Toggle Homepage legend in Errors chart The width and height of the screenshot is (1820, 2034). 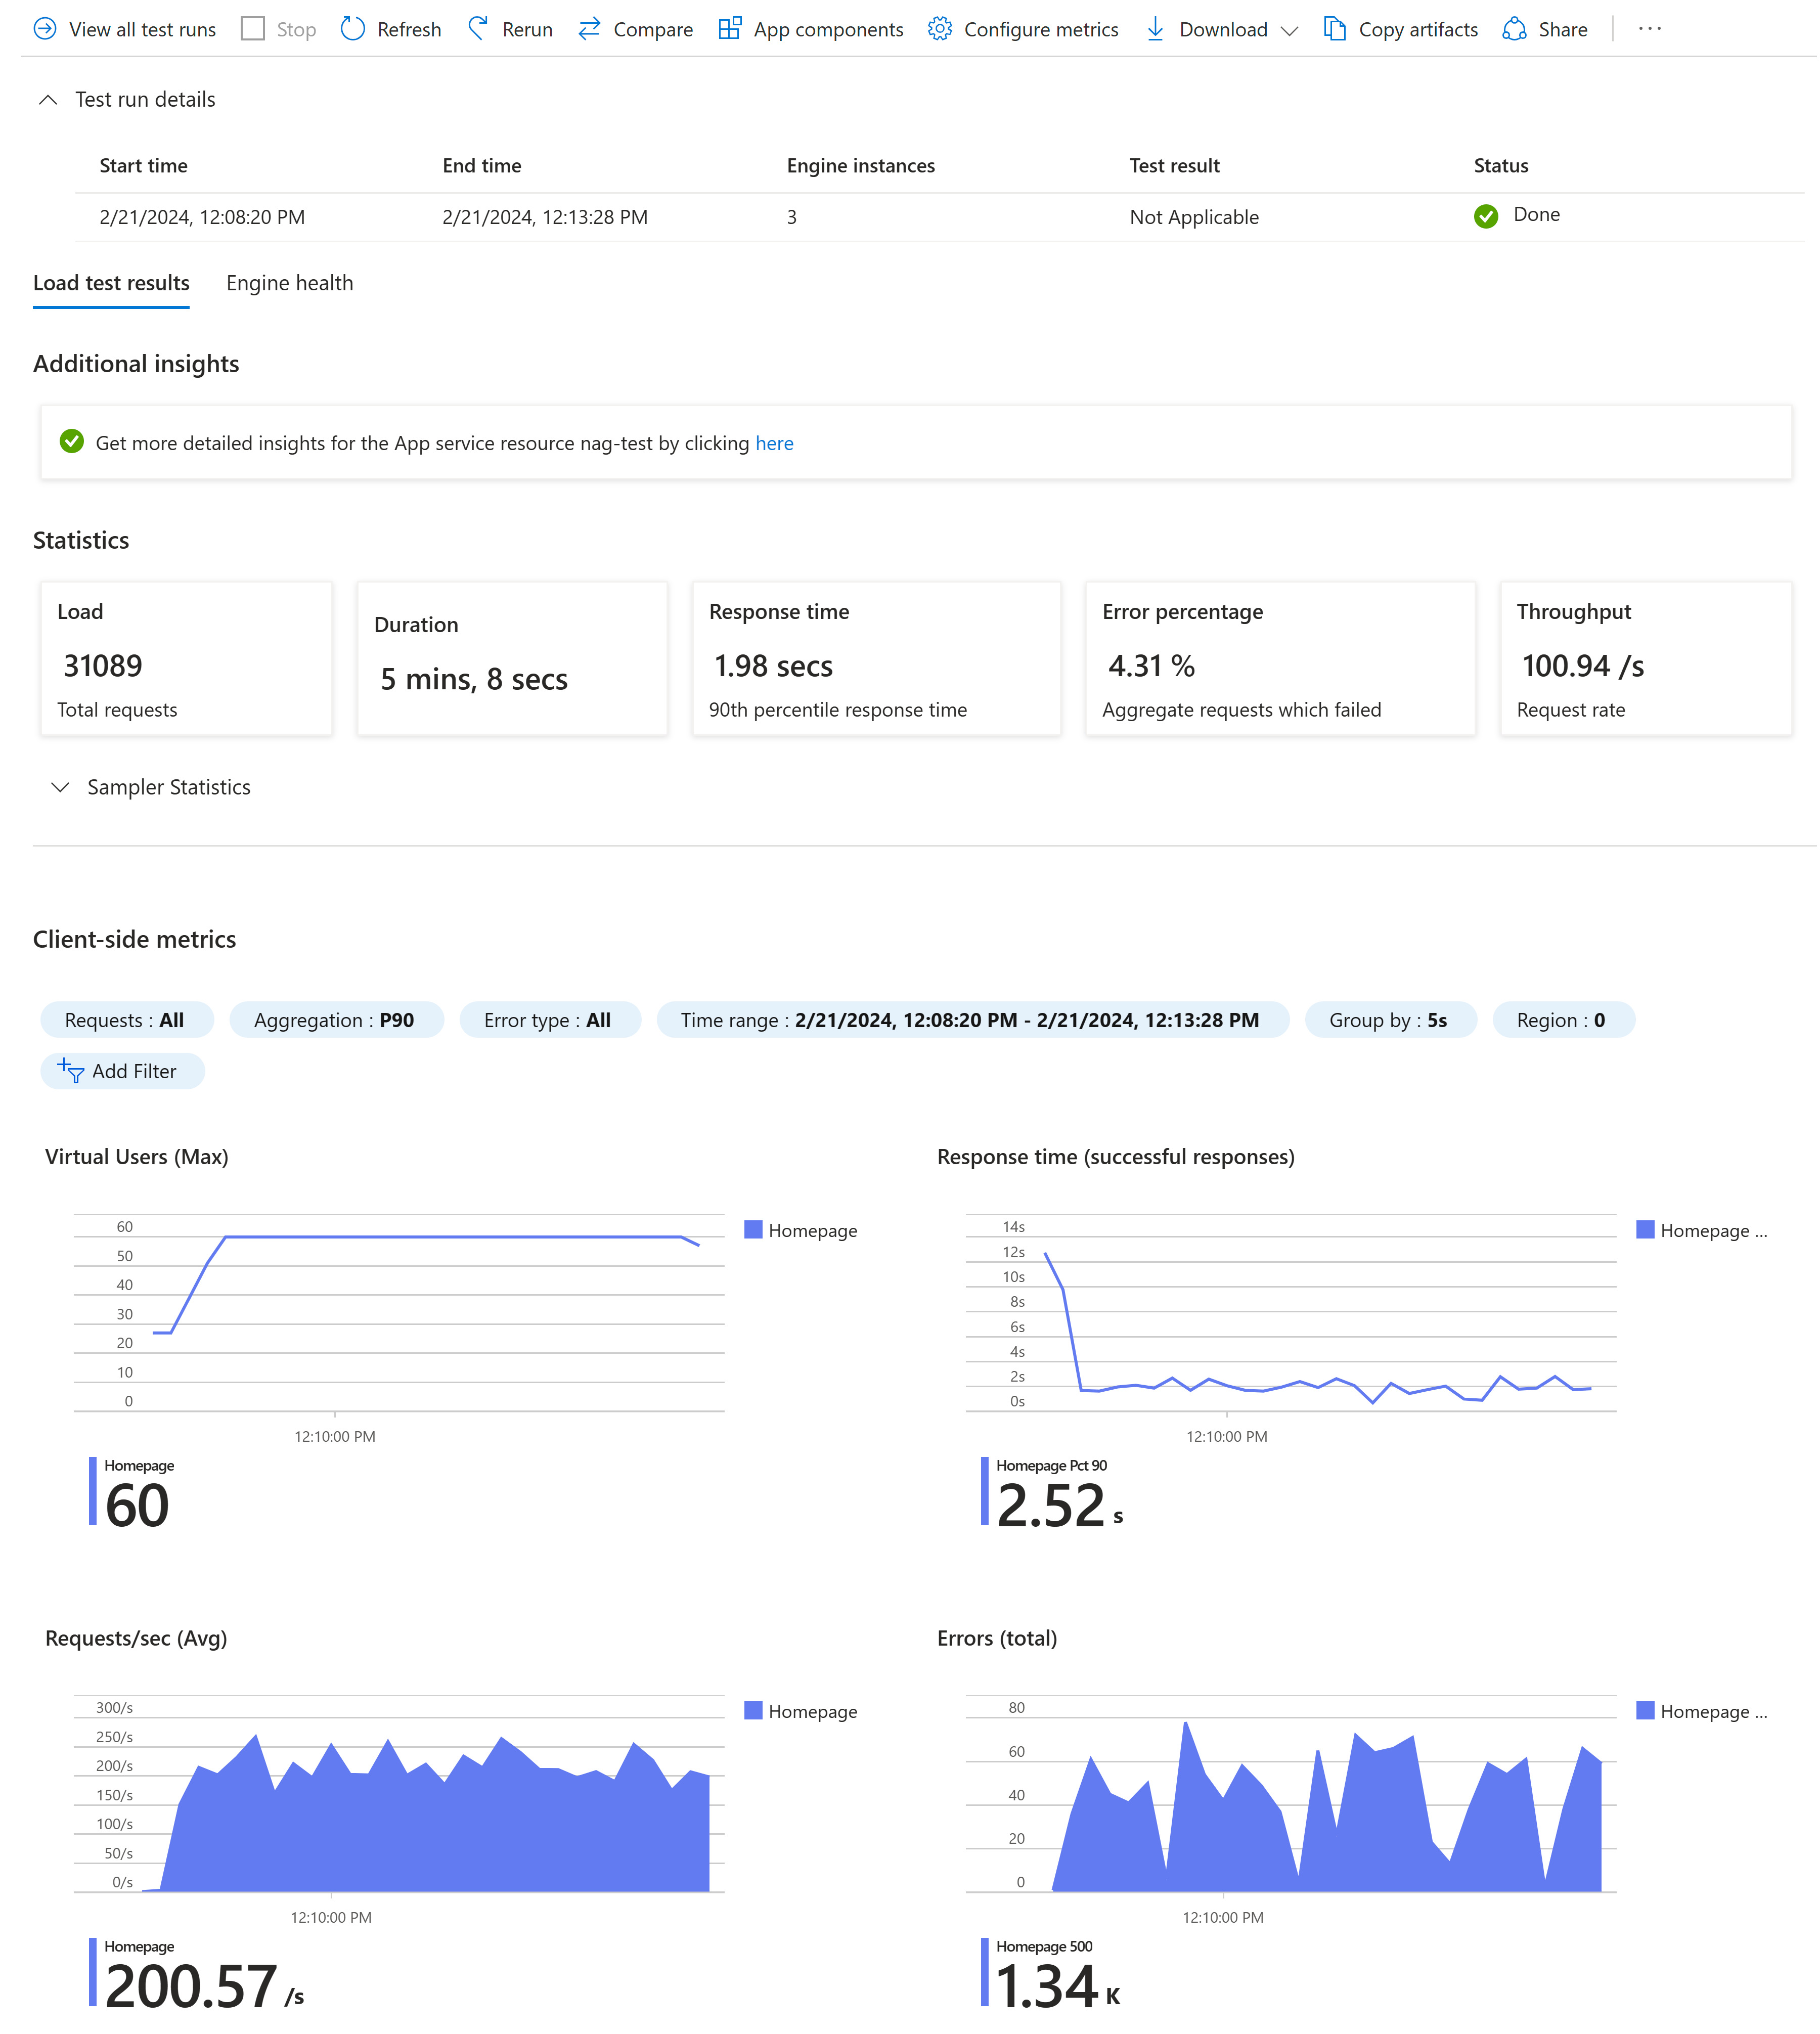(x=1713, y=1712)
